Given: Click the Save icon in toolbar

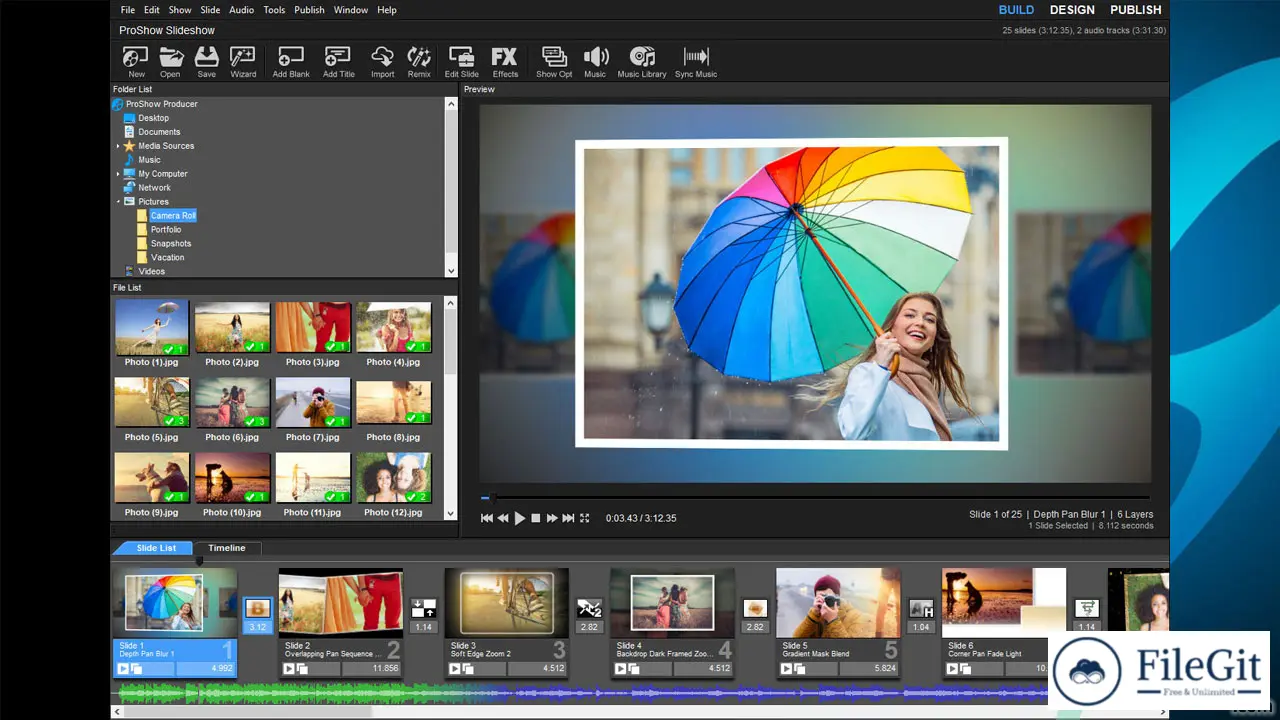Looking at the screenshot, I should (206, 61).
